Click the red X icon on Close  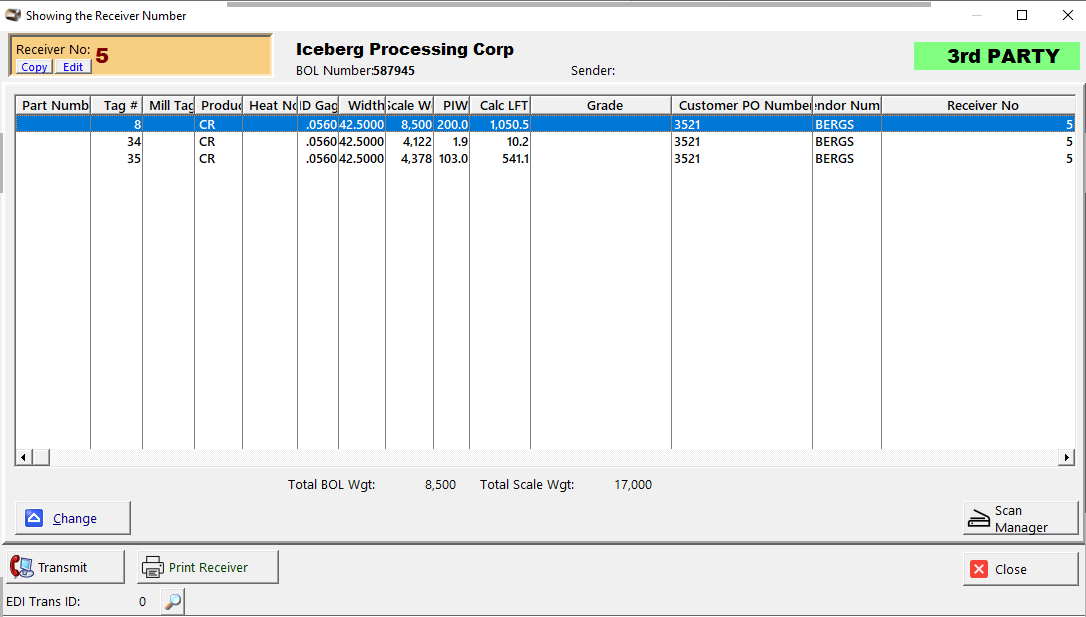[979, 569]
